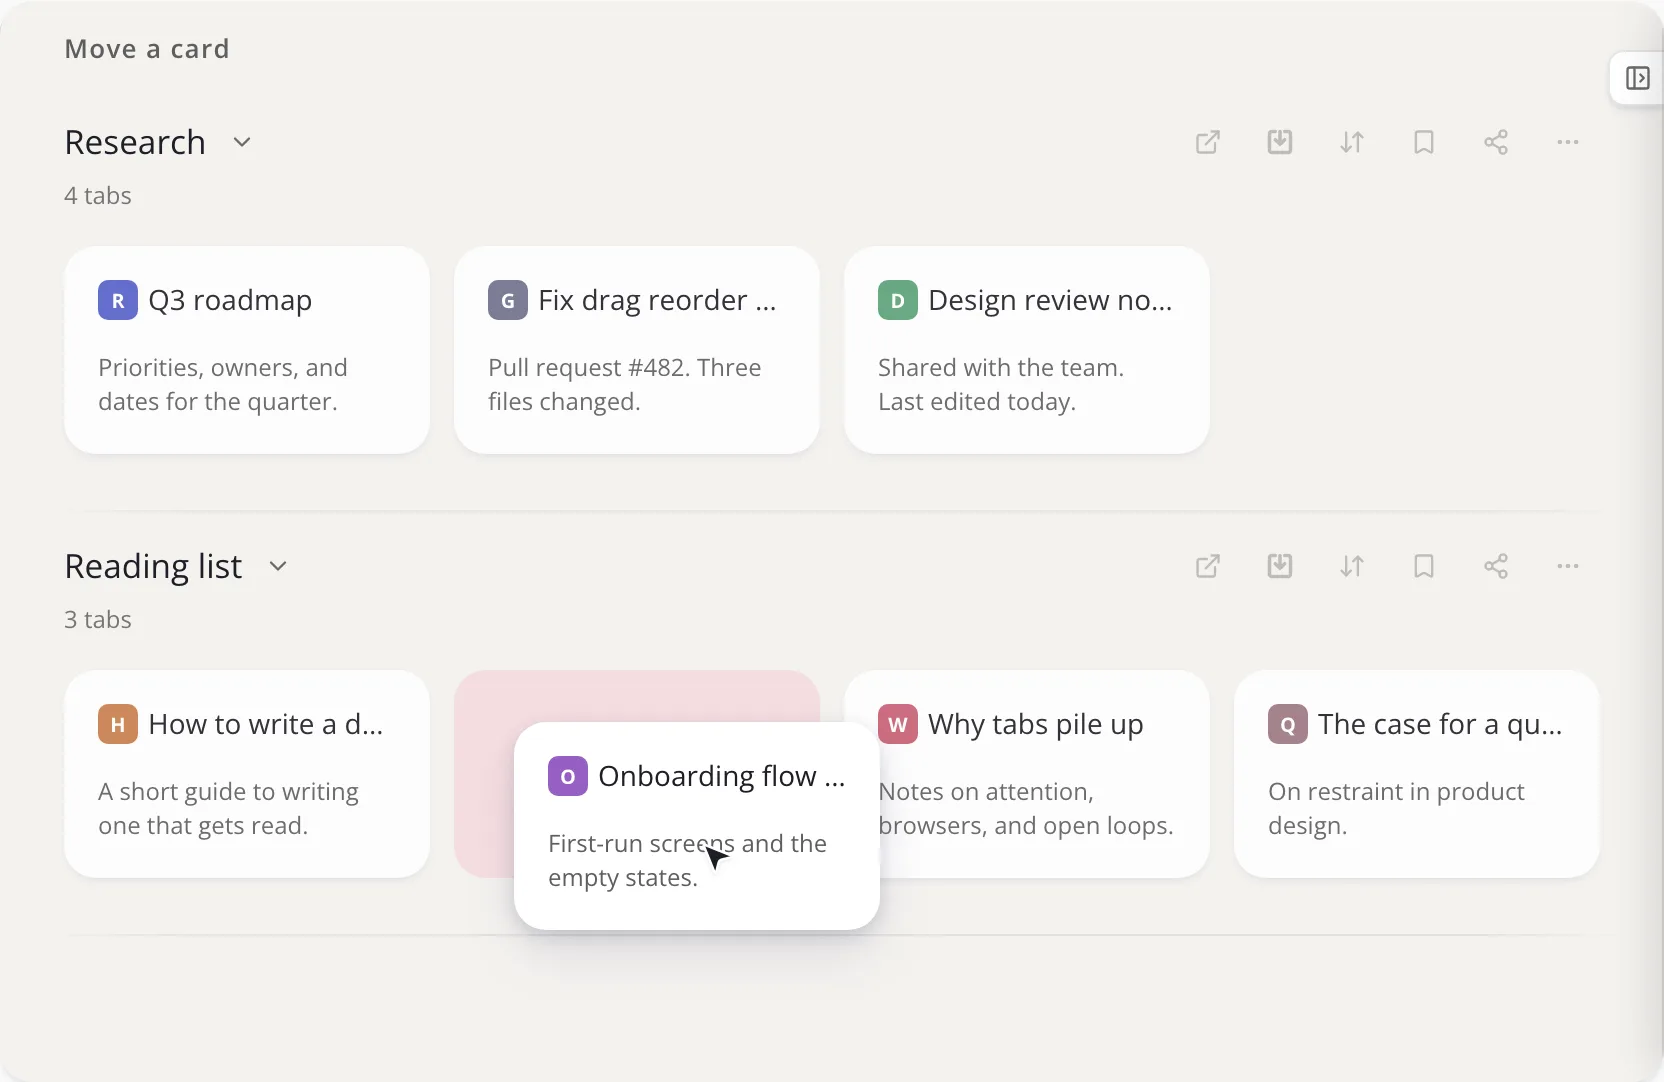
Task: Click the purple R favicon on Q3 roadmap
Action: 118,300
